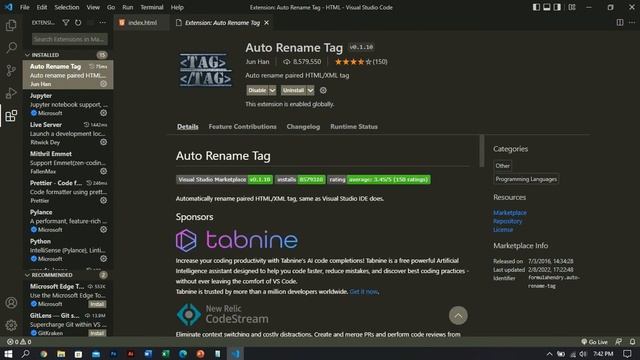
Task: Open Windows taskbar search
Action: [x=25, y=353]
